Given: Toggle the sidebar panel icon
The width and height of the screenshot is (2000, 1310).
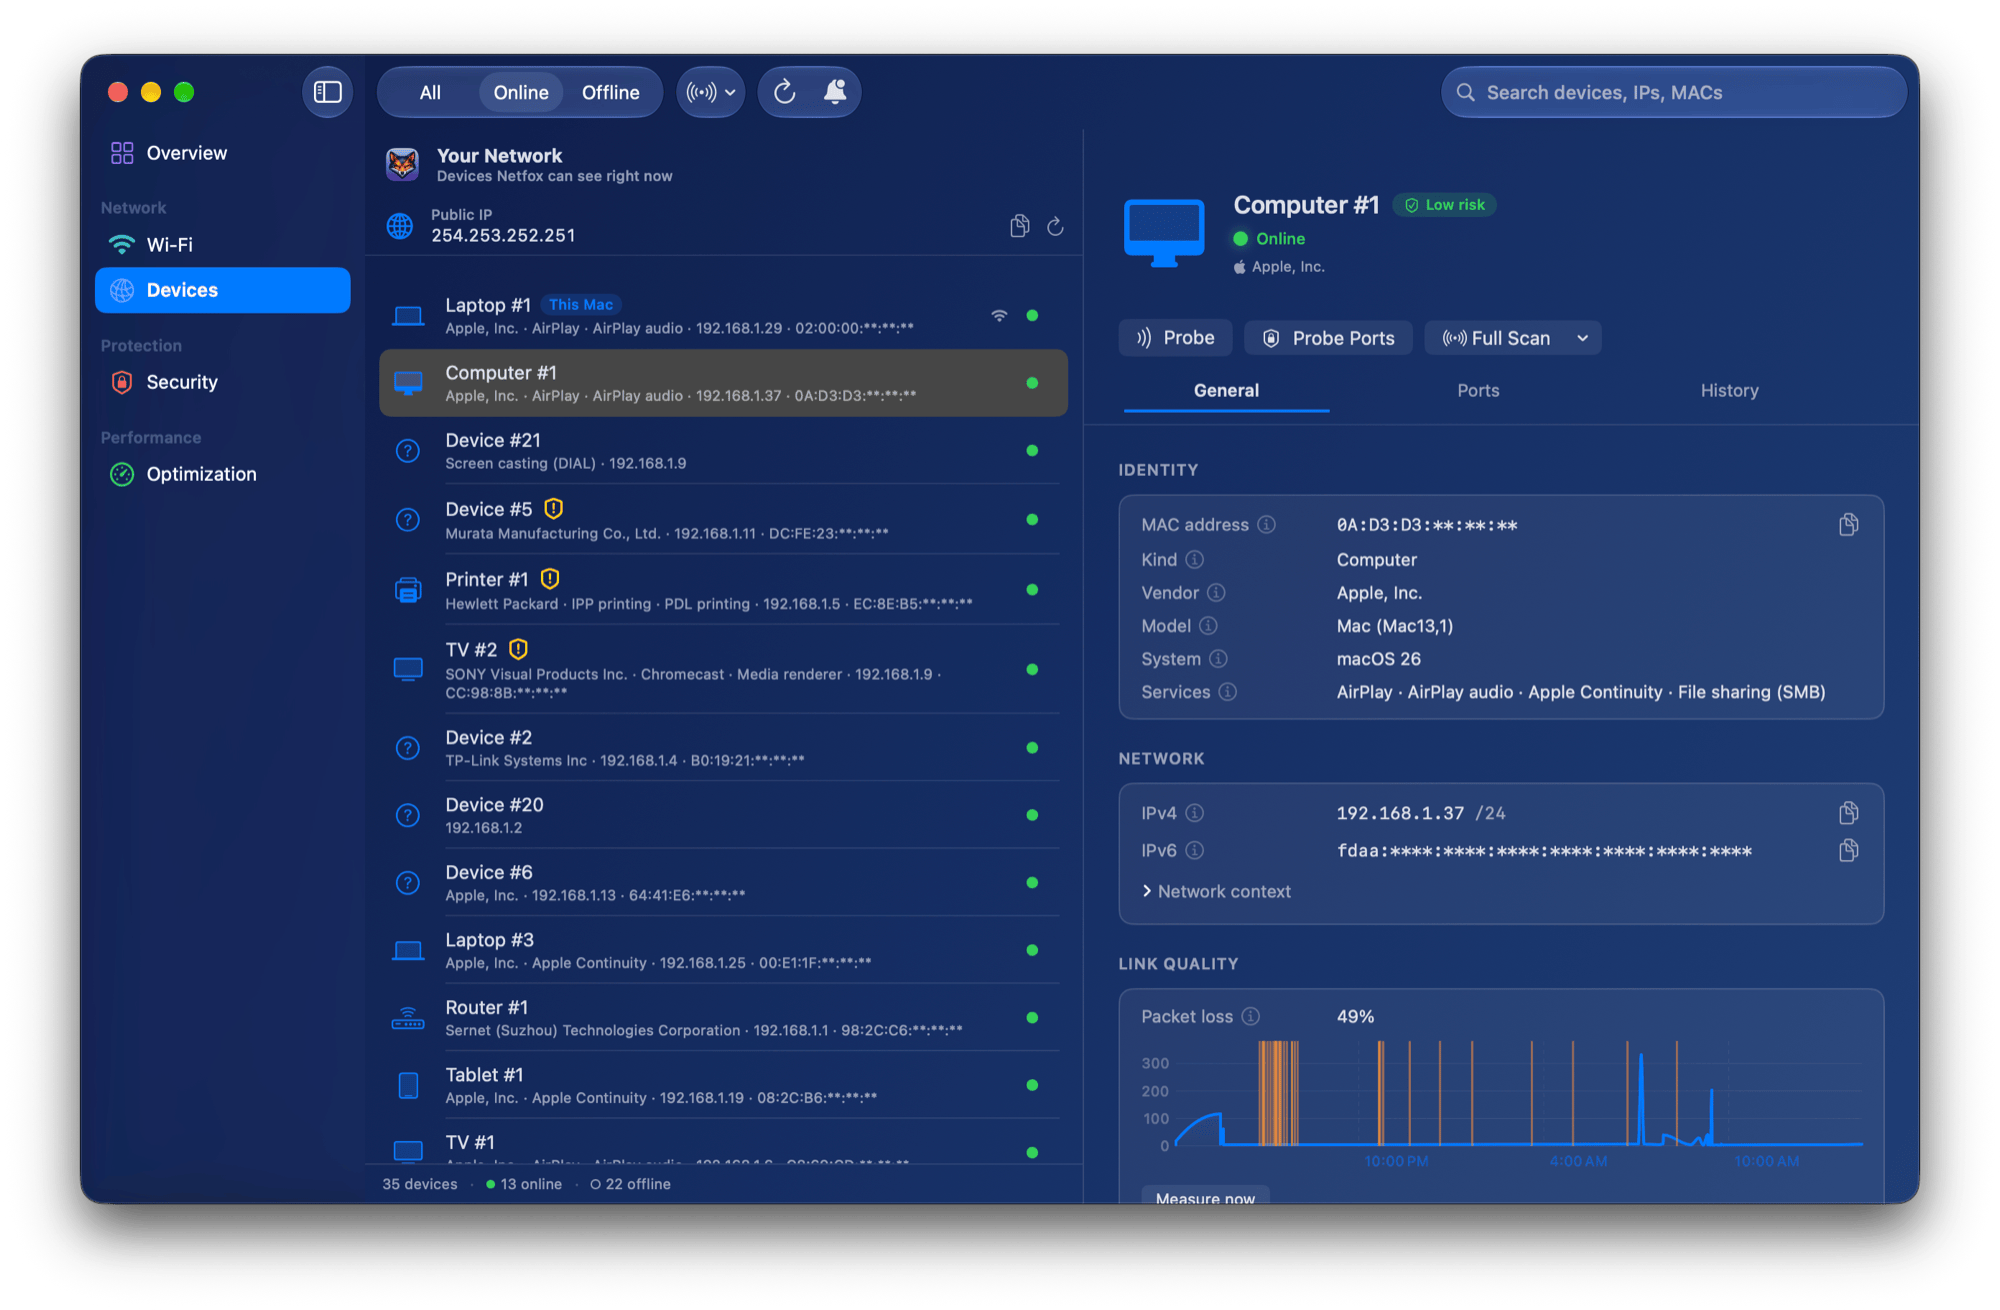Looking at the screenshot, I should [328, 92].
